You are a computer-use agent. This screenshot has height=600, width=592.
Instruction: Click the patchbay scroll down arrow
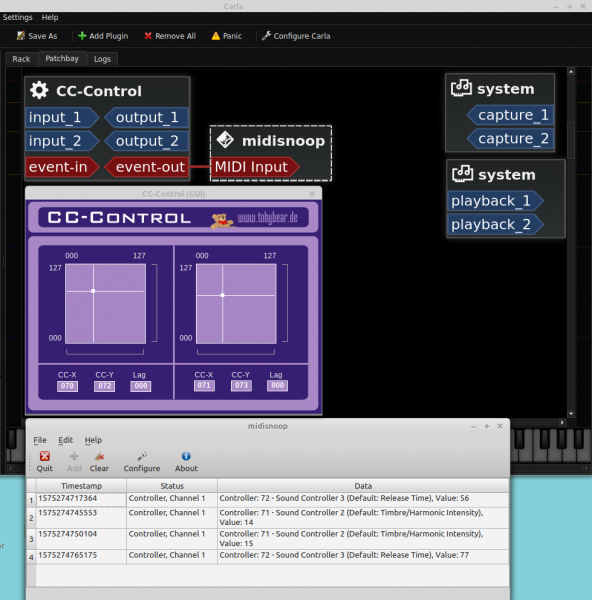click(571, 414)
